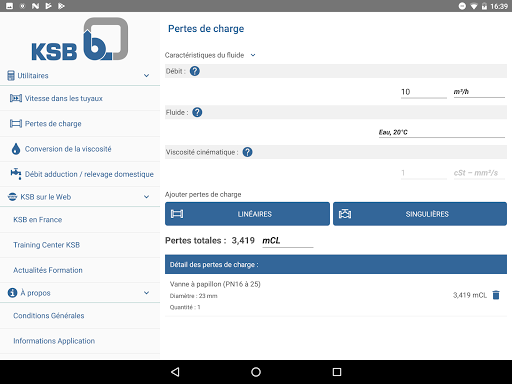
Task: Click the battery status icon
Action: click(x=484, y=6)
